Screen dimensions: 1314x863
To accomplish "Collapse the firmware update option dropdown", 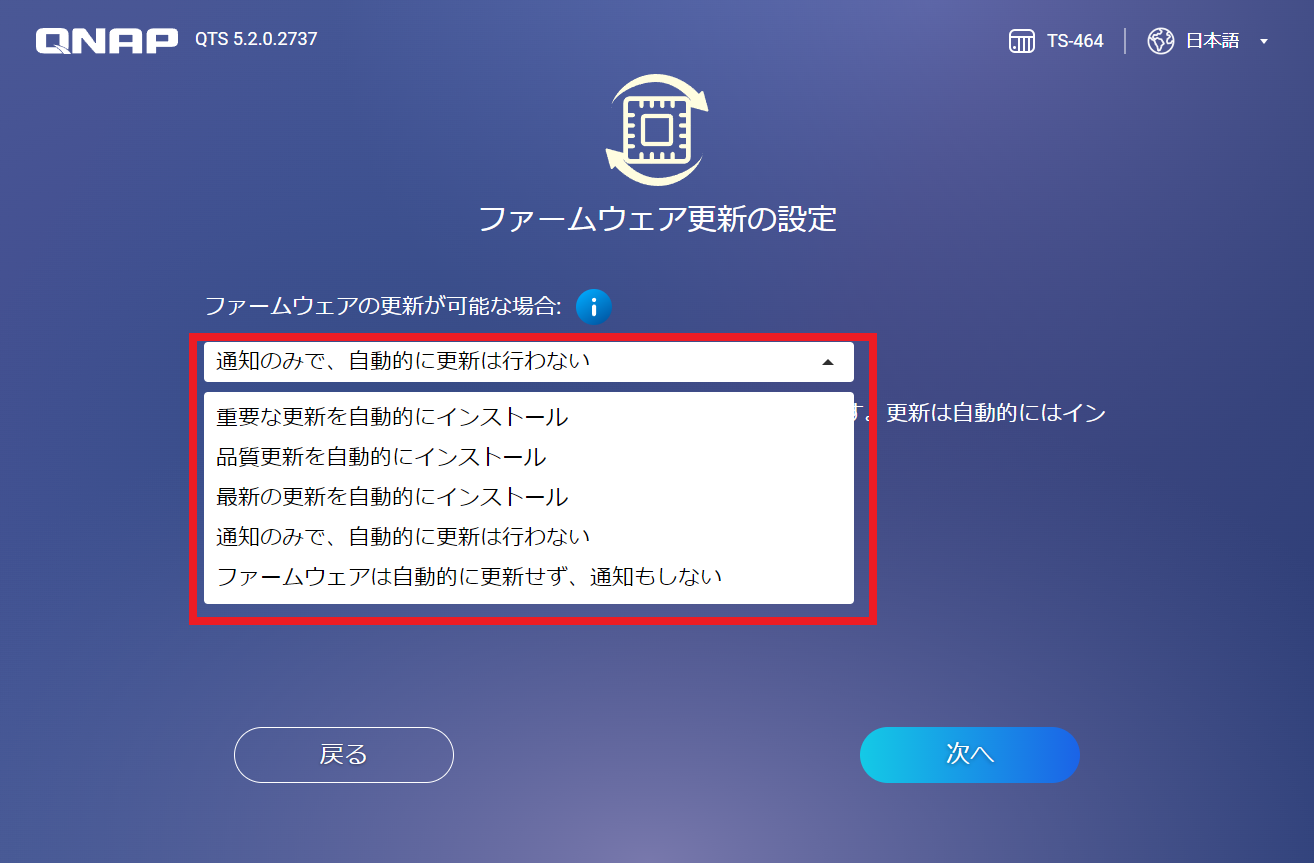I will pyautogui.click(x=827, y=362).
